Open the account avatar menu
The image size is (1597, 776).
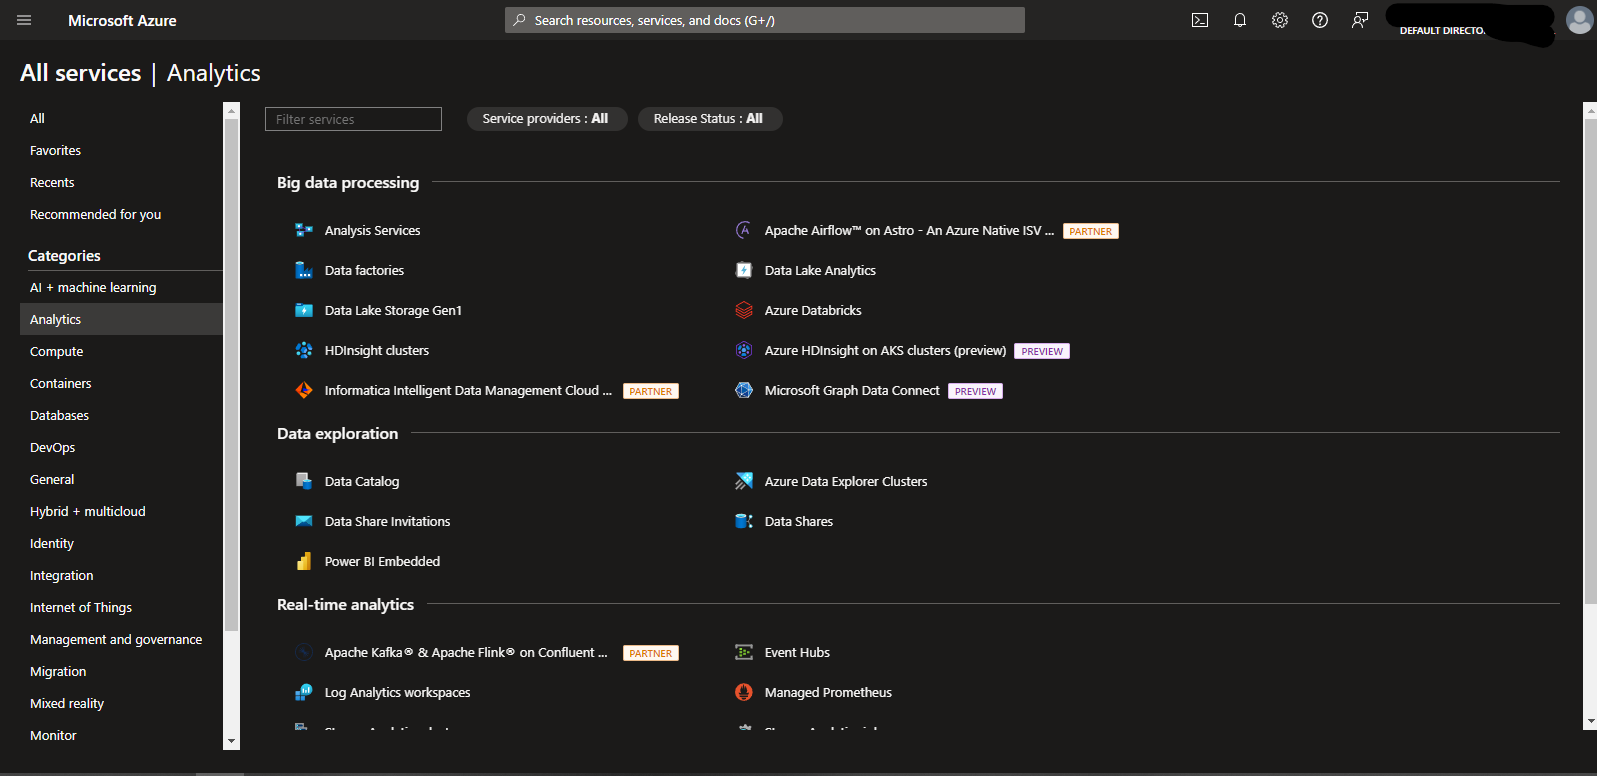[x=1579, y=20]
